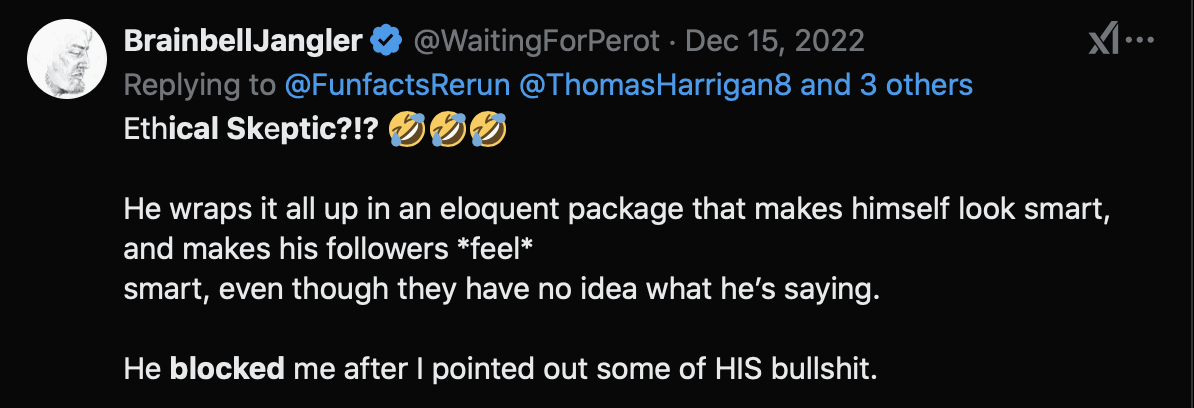
Task: Open the three-dot more options menu
Action: pyautogui.click(x=1140, y=41)
